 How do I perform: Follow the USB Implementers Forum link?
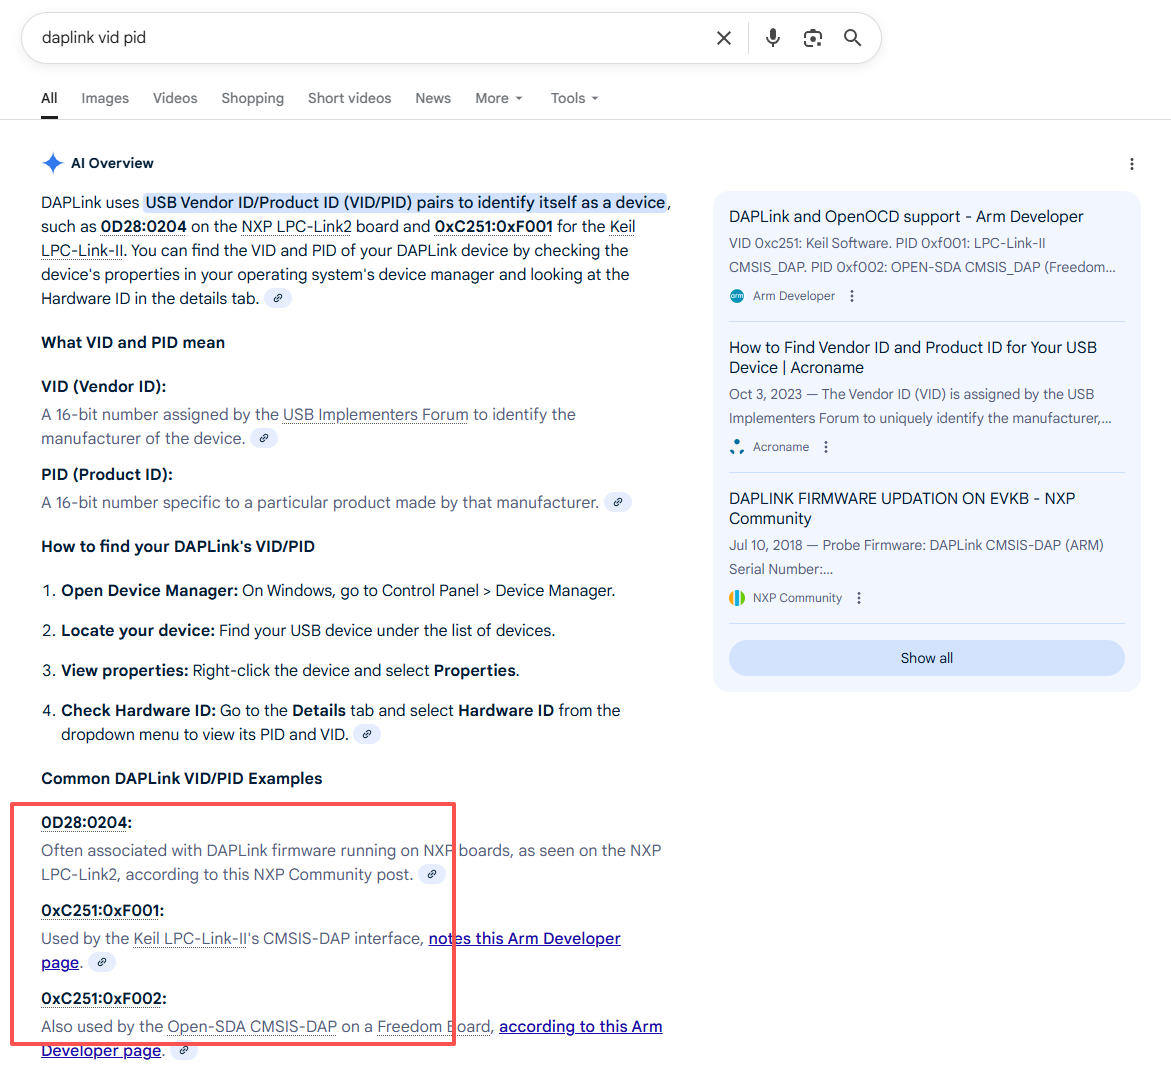click(x=375, y=414)
